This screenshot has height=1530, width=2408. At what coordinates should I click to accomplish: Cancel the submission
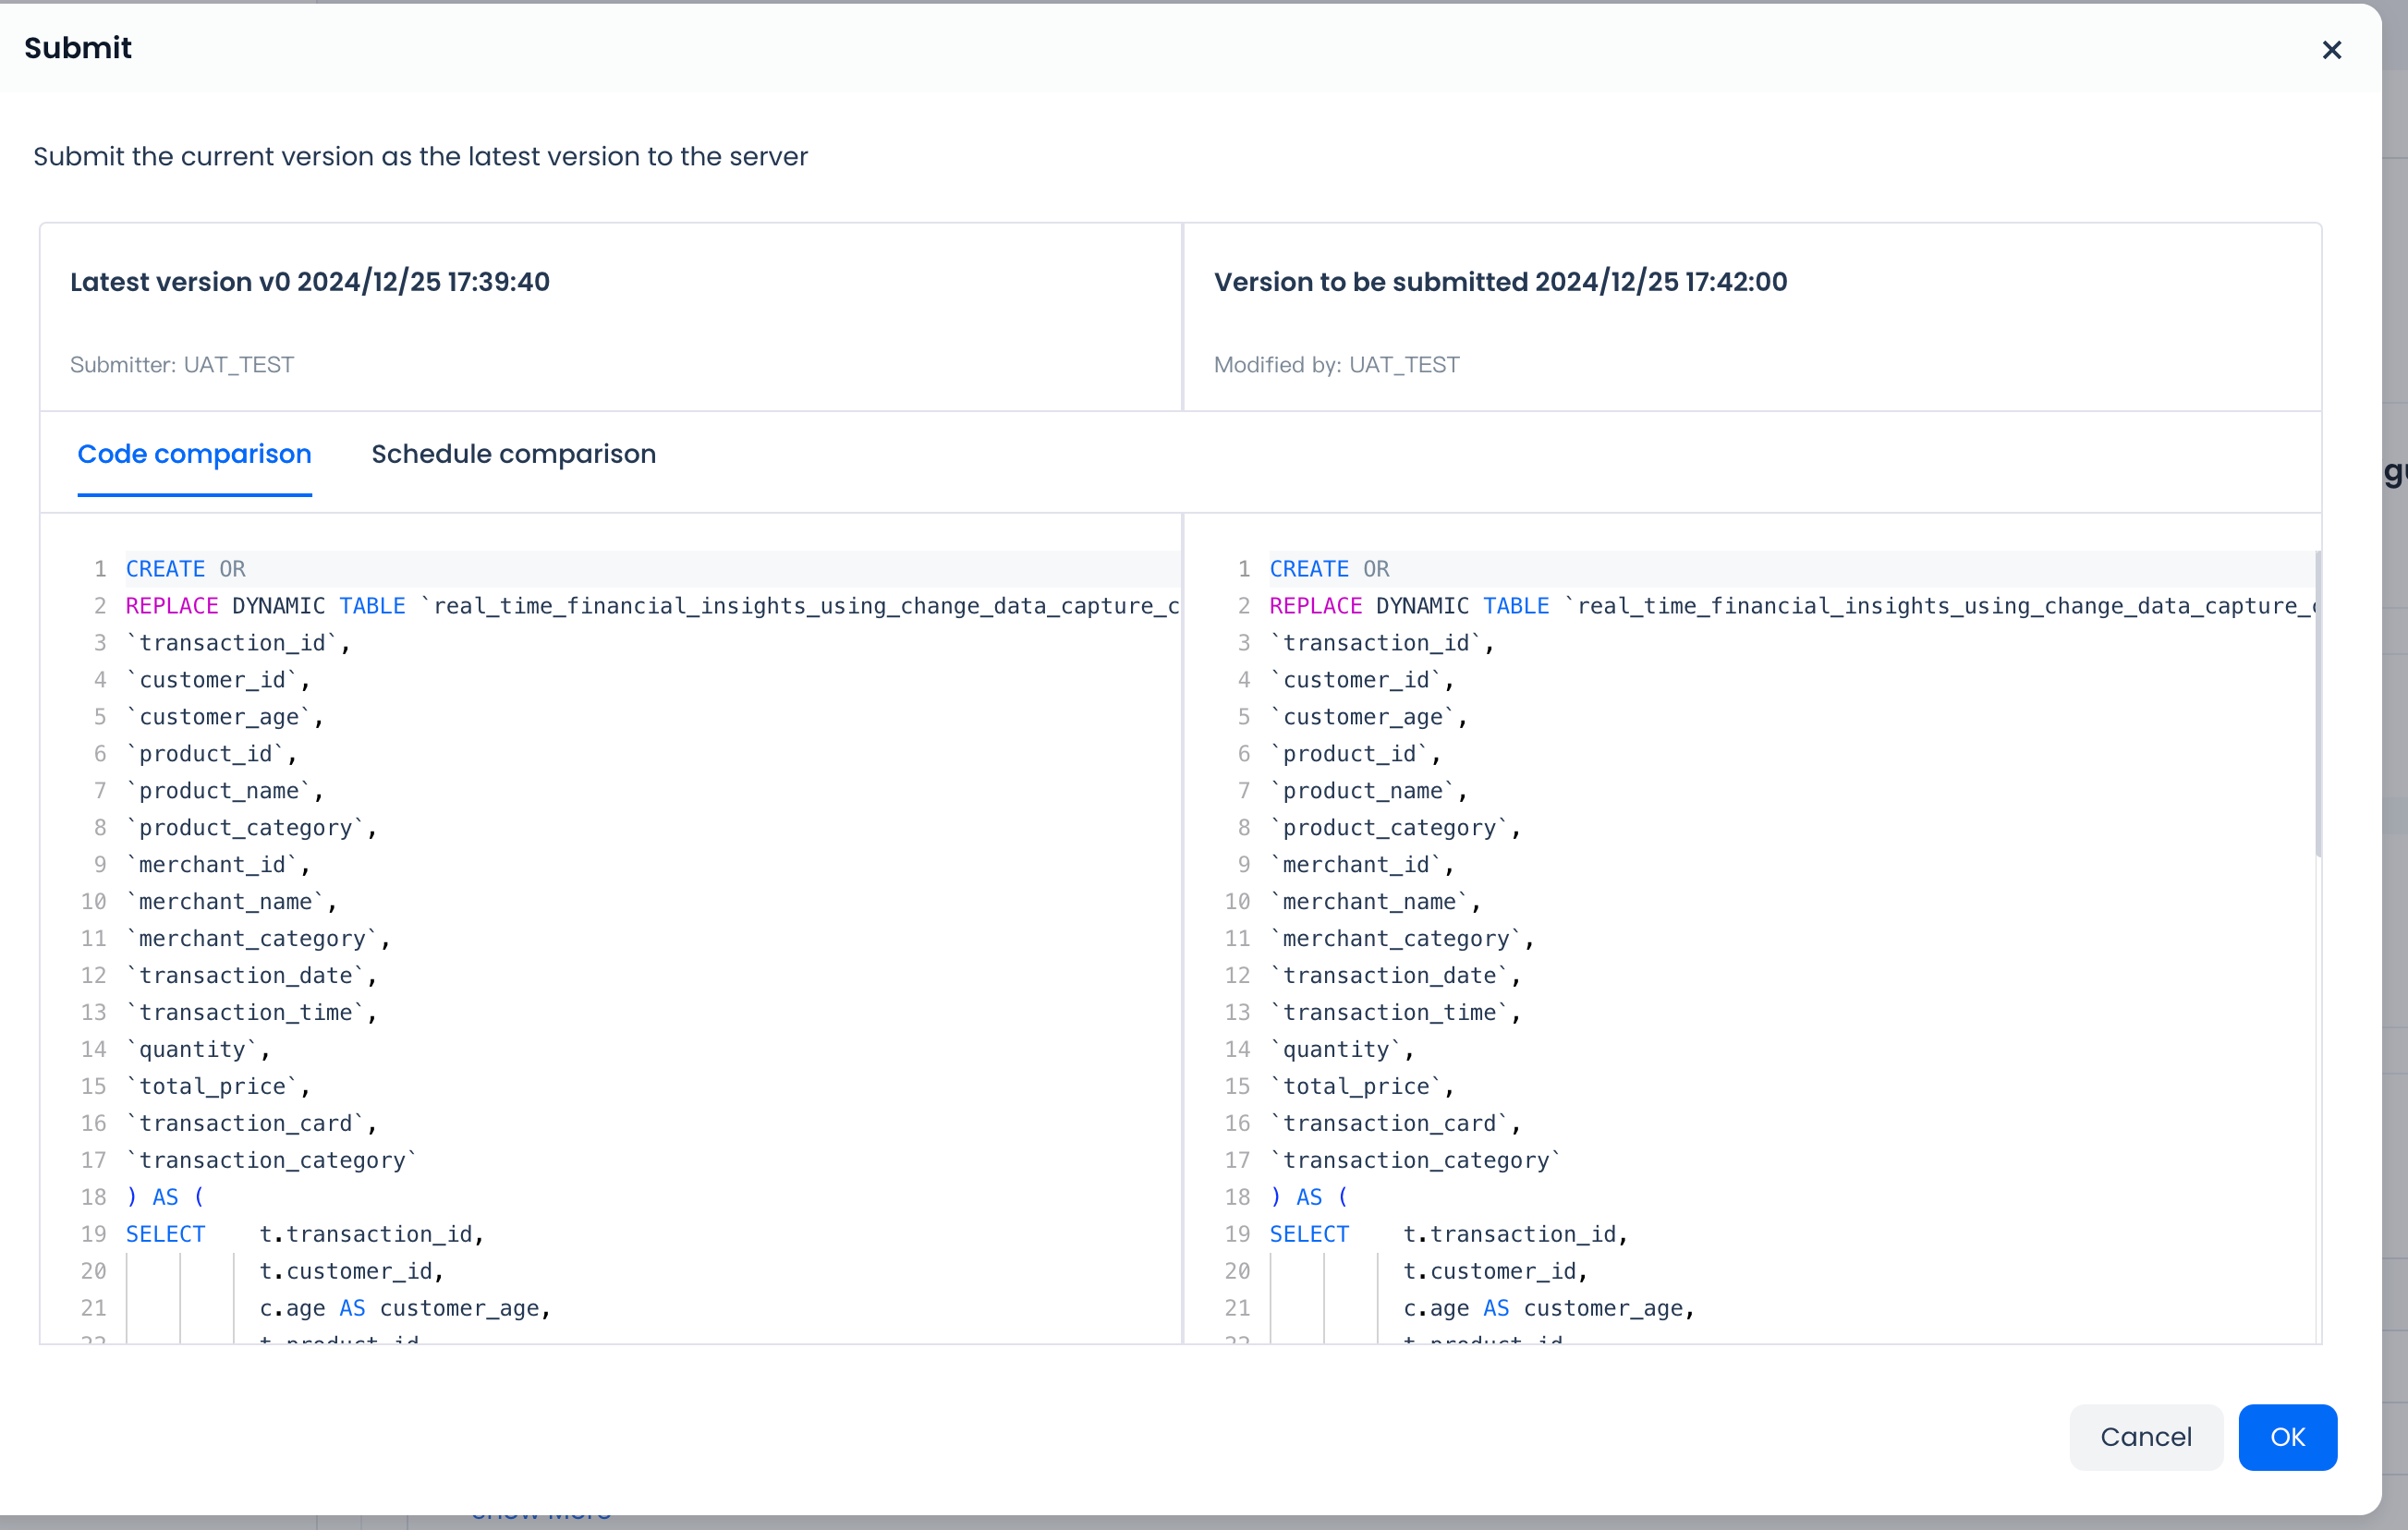(x=2145, y=1437)
